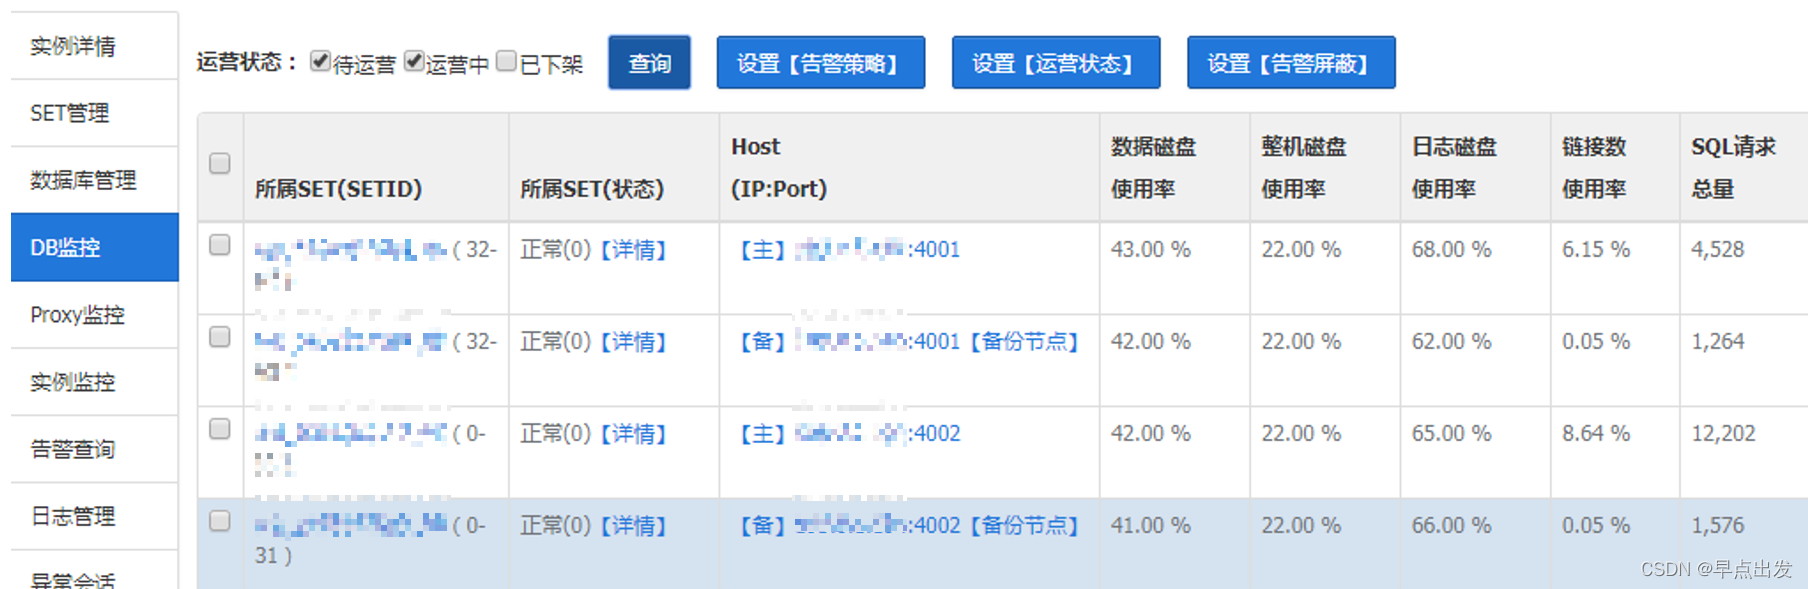The width and height of the screenshot is (1808, 589).
Task: Click the 4,528 SQL request total
Action: pyautogui.click(x=1717, y=250)
